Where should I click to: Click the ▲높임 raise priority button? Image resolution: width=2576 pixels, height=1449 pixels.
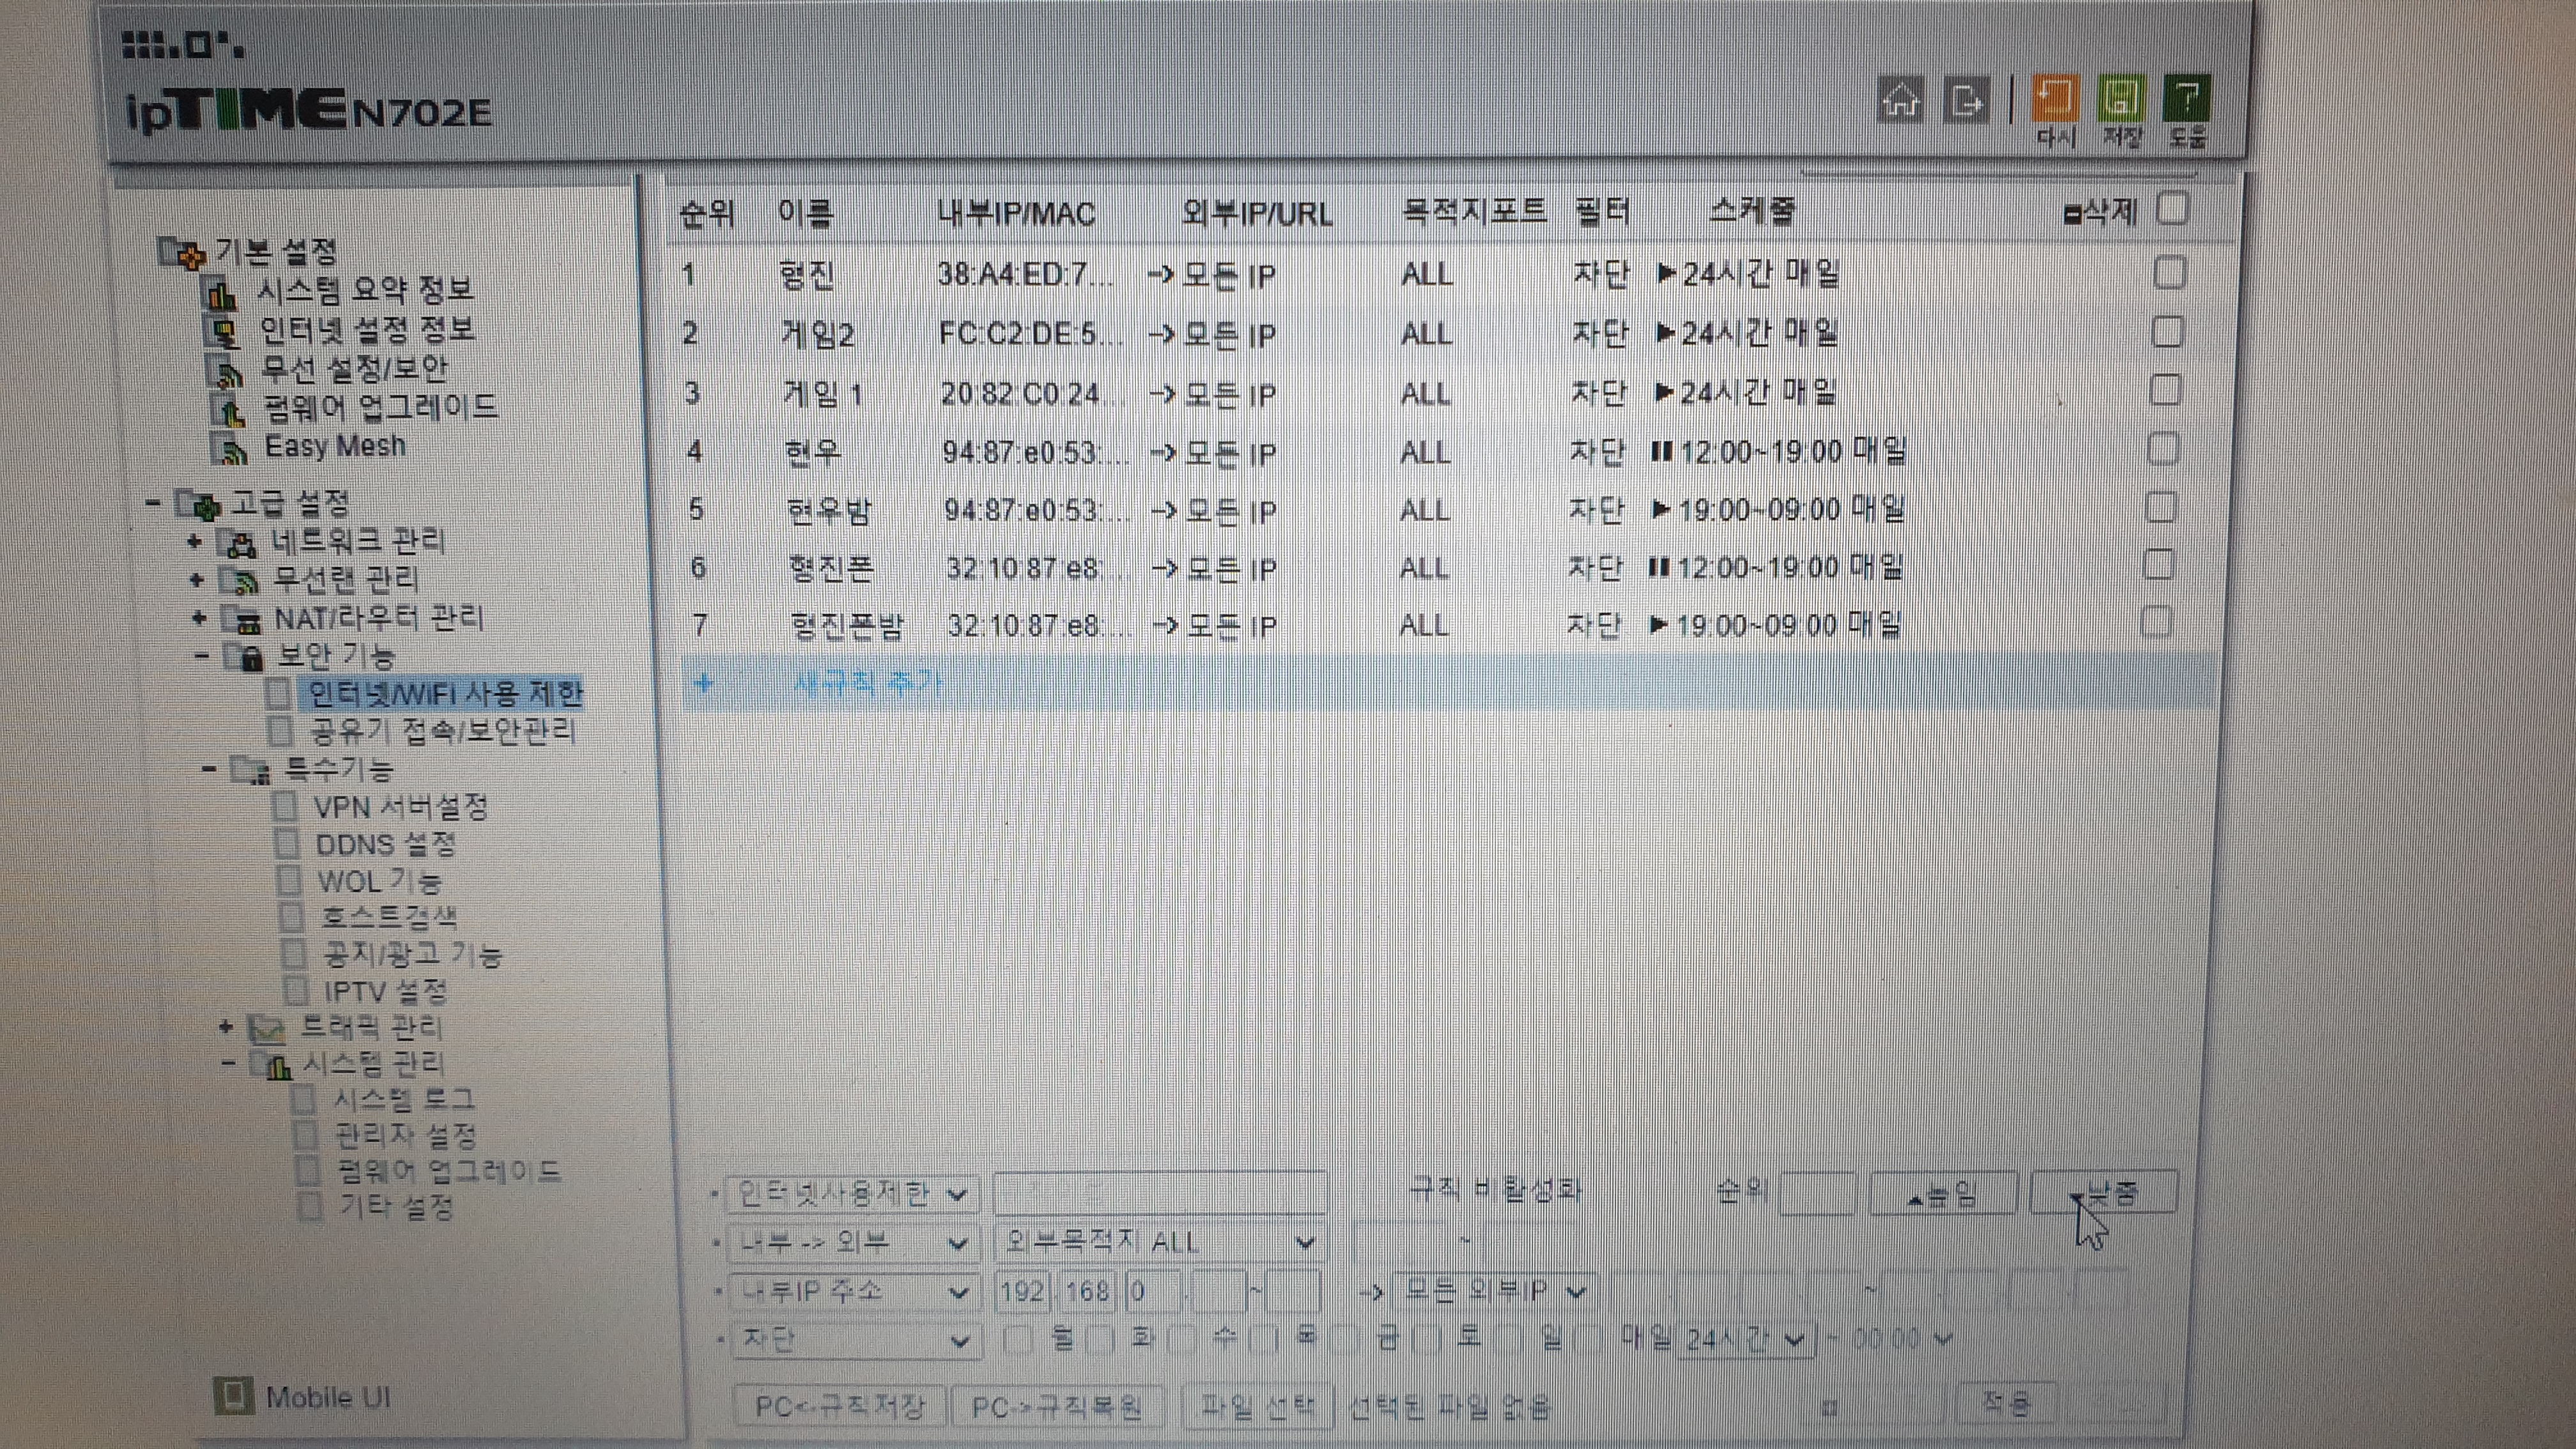point(1942,1194)
